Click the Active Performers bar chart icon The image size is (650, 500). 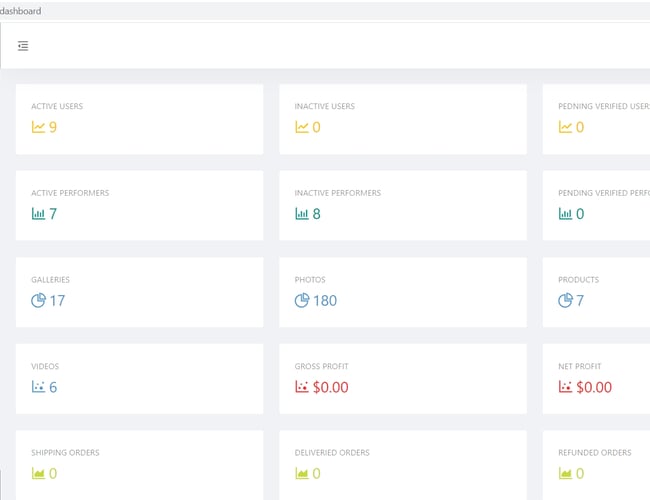tap(38, 214)
